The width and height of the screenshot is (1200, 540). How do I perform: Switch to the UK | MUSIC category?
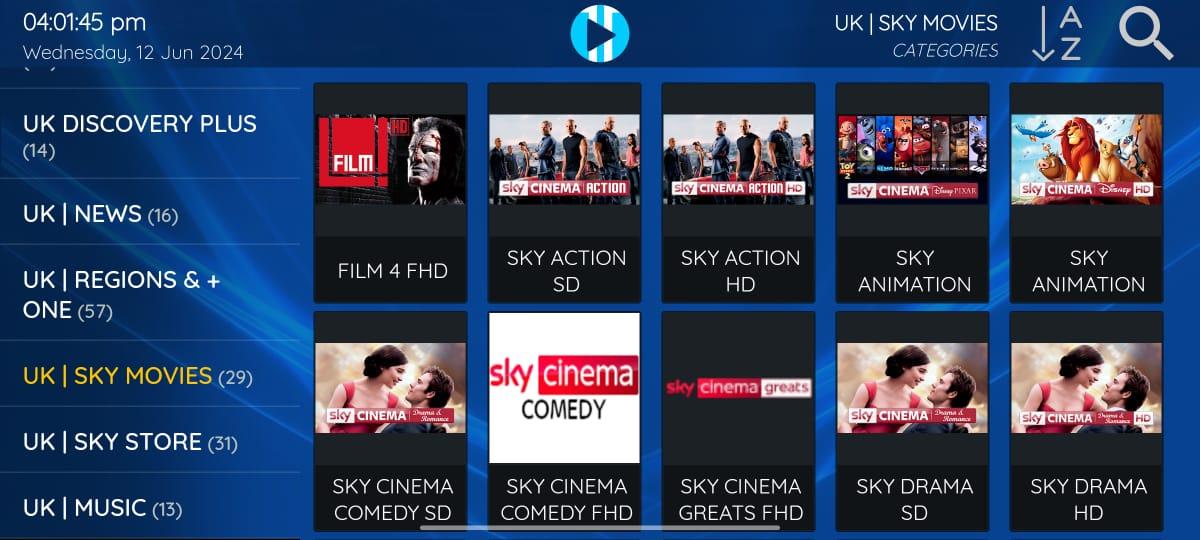pos(150,507)
